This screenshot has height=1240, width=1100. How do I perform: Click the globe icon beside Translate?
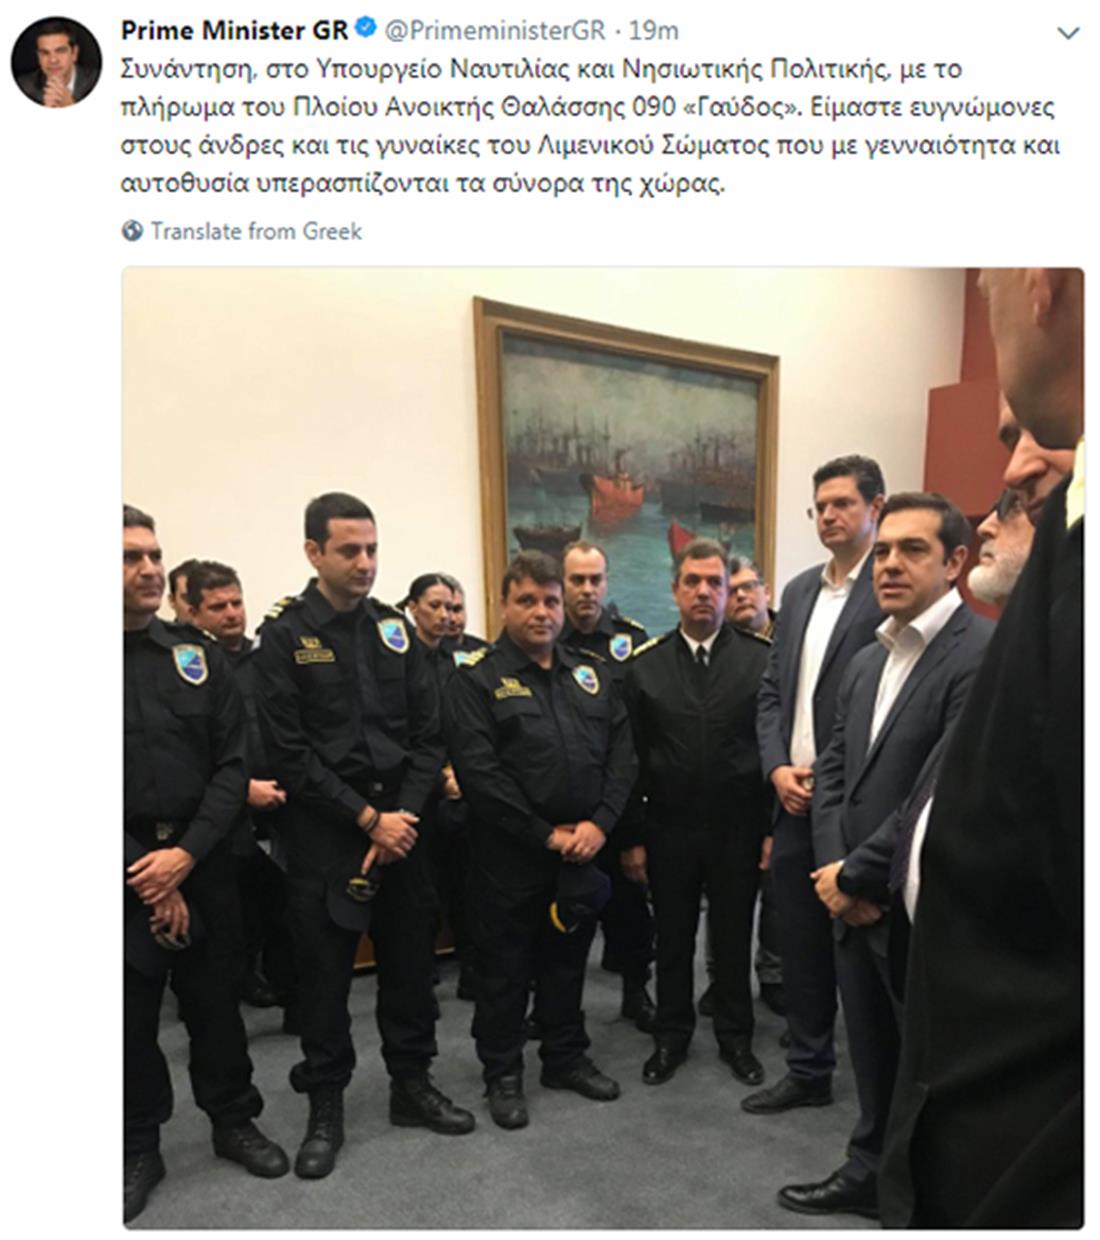pos(133,231)
